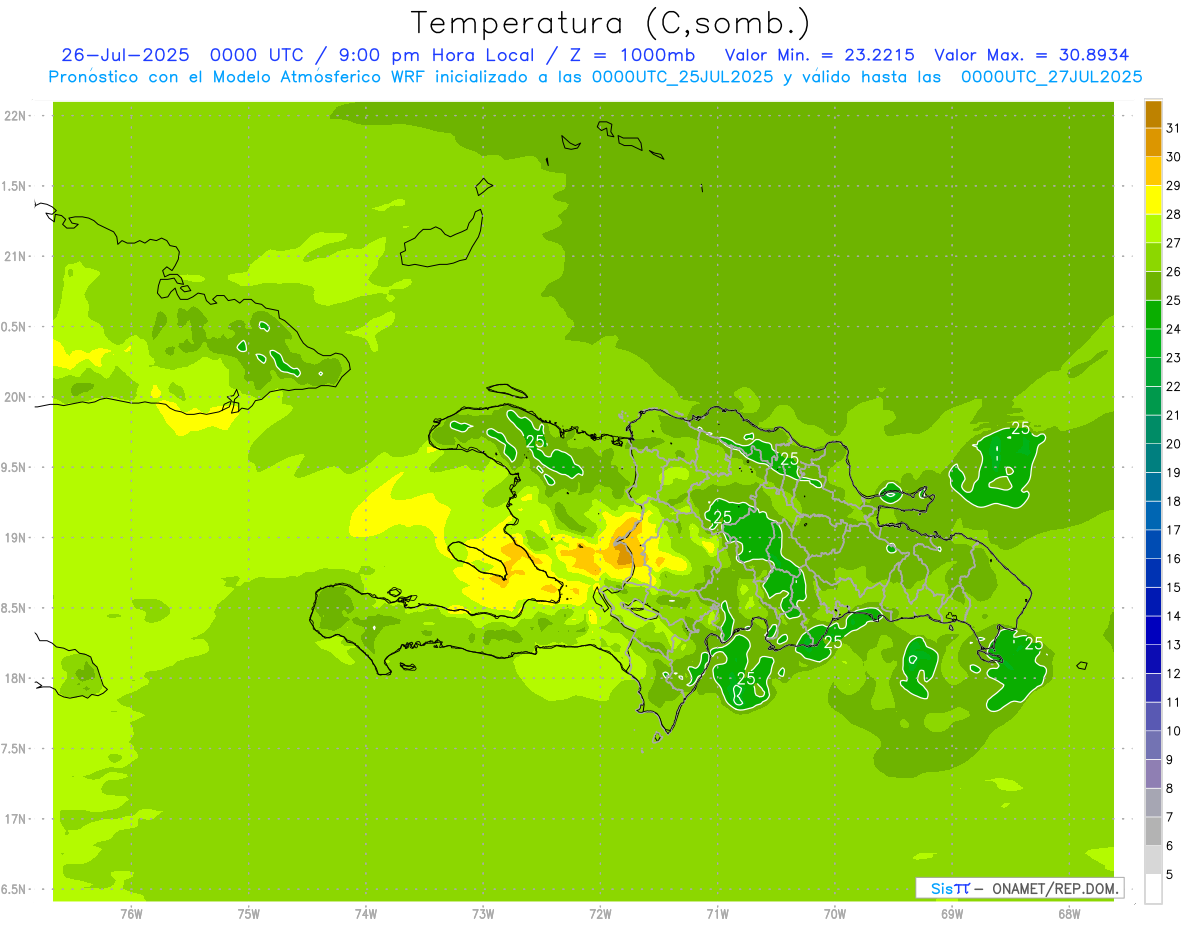Click the Valor Max. = 30.8934 text
The image size is (1200, 927).
coord(1032,55)
